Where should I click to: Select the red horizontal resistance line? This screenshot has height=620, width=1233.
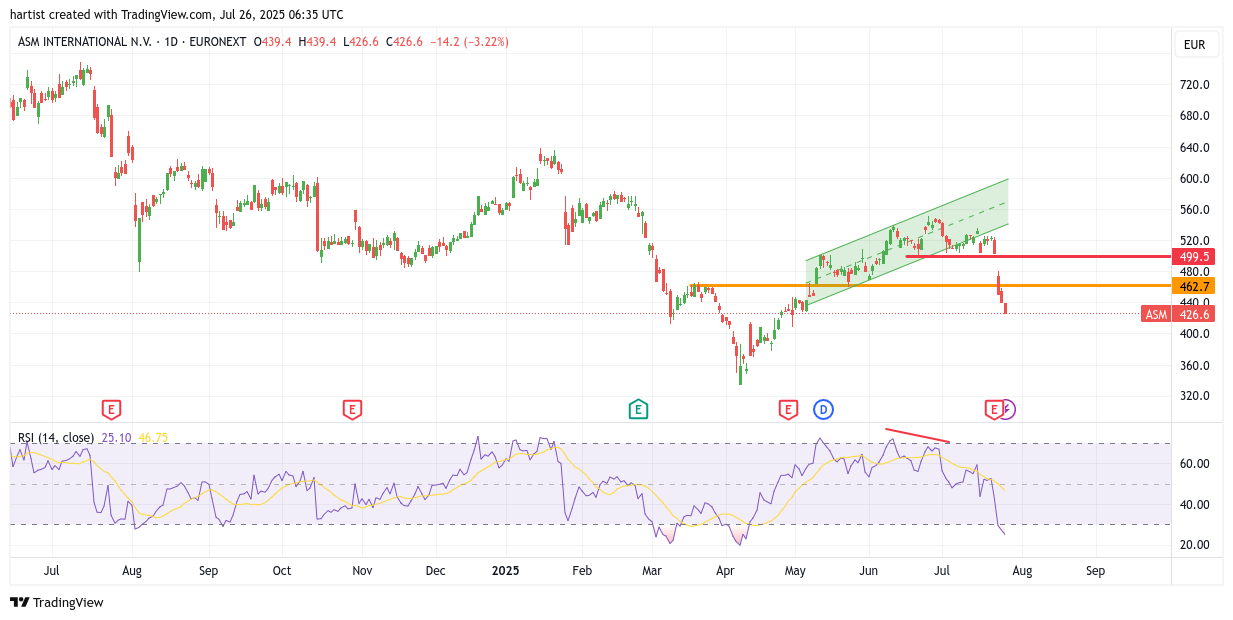(1038, 257)
